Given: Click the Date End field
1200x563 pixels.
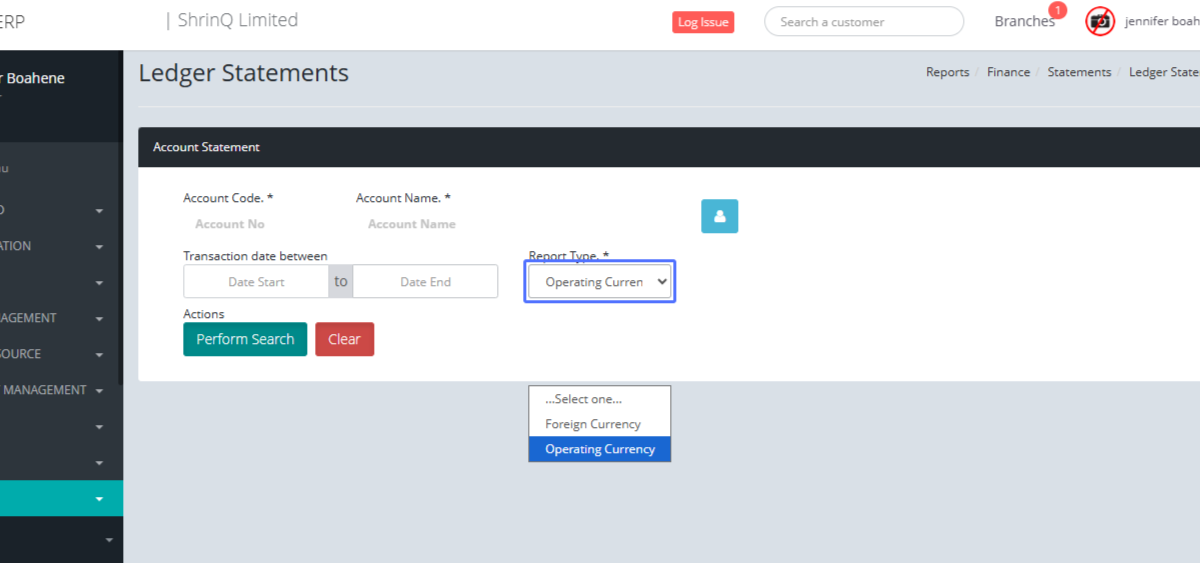Looking at the screenshot, I should point(425,282).
